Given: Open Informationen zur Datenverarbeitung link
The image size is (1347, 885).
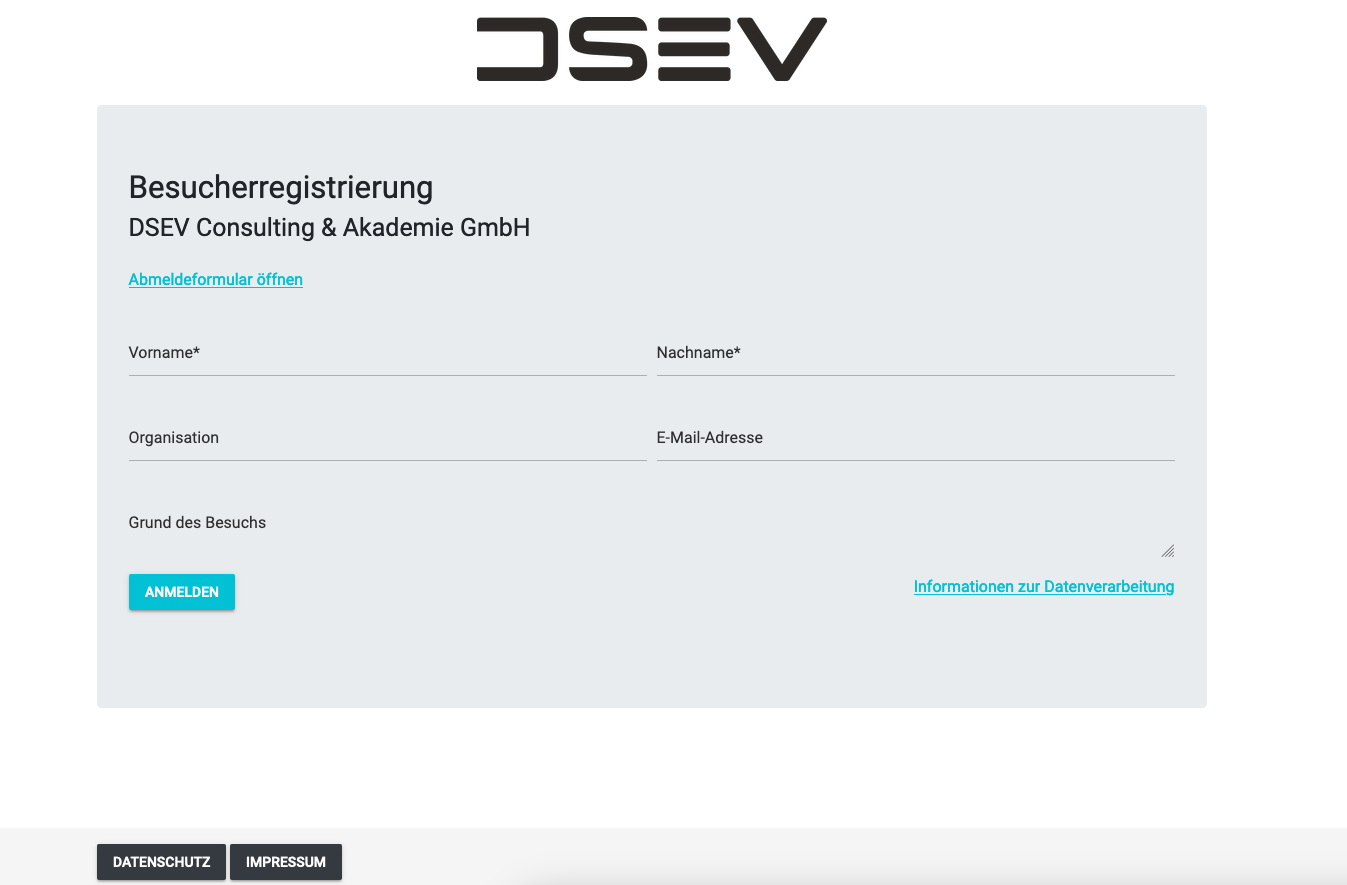Looking at the screenshot, I should (x=1044, y=587).
